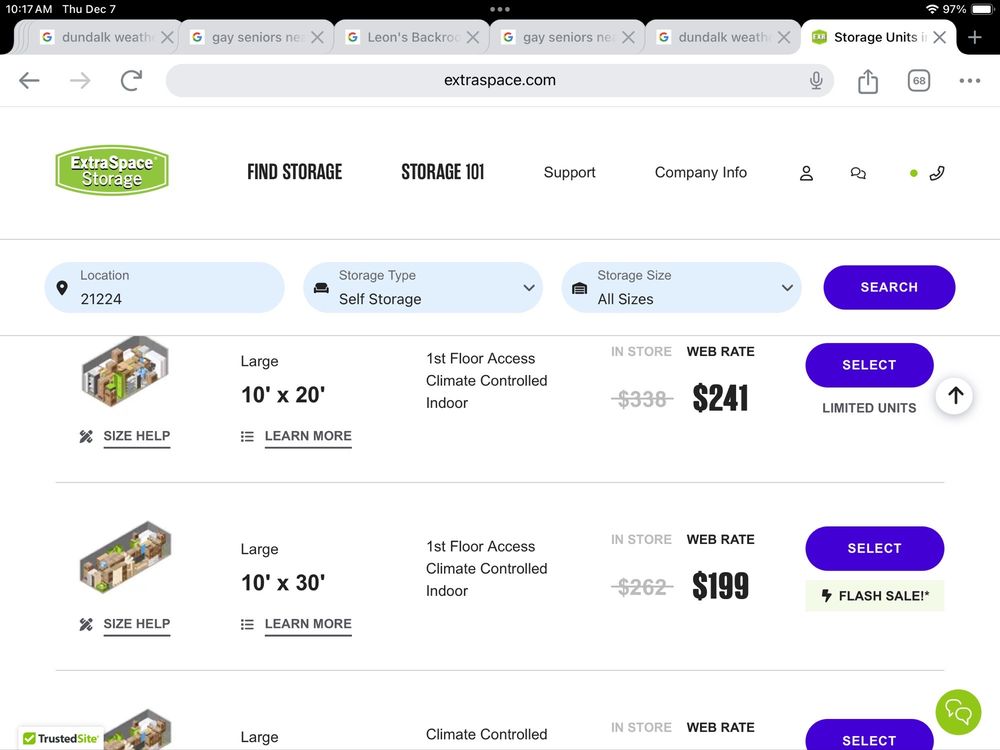Click the Extra Space Storage logo

(112, 171)
